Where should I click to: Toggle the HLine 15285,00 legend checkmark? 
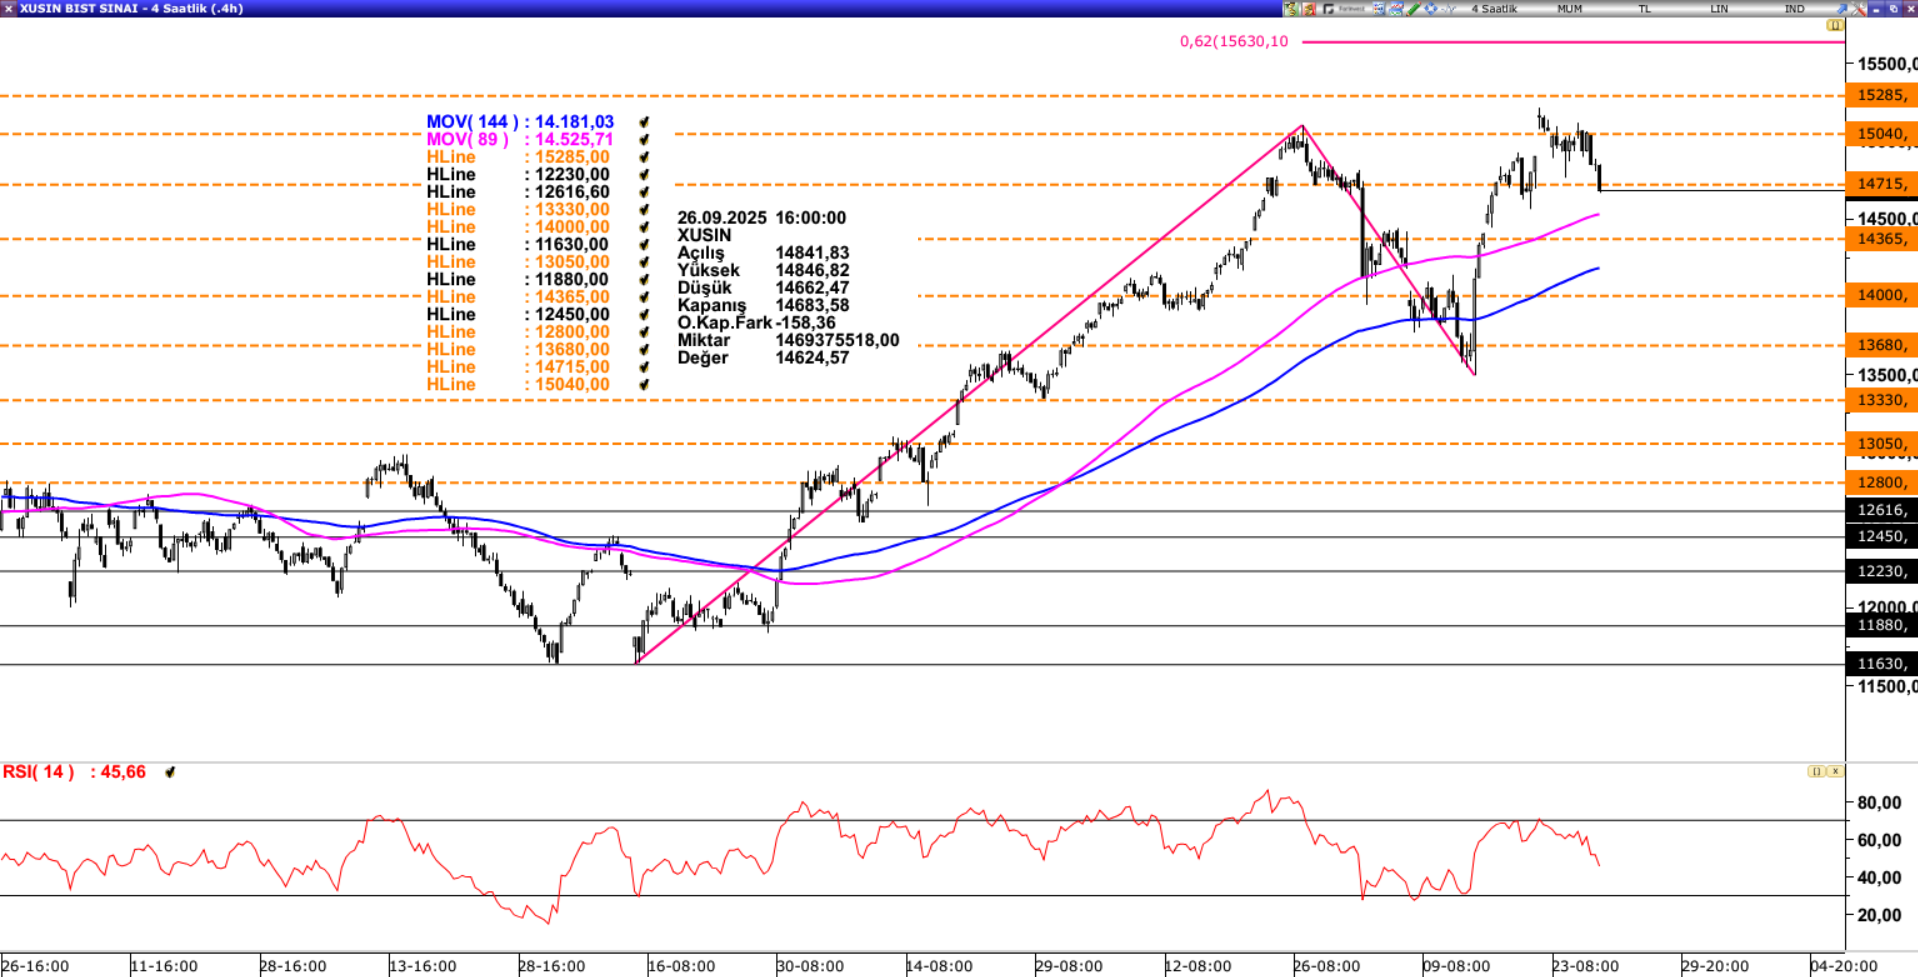(644, 157)
